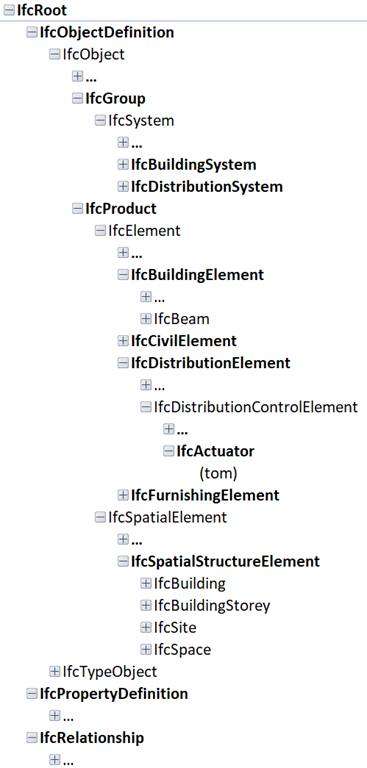Collapse the IfcPropertyDefinition branch
The width and height of the screenshot is (367, 768).
(x=31, y=694)
